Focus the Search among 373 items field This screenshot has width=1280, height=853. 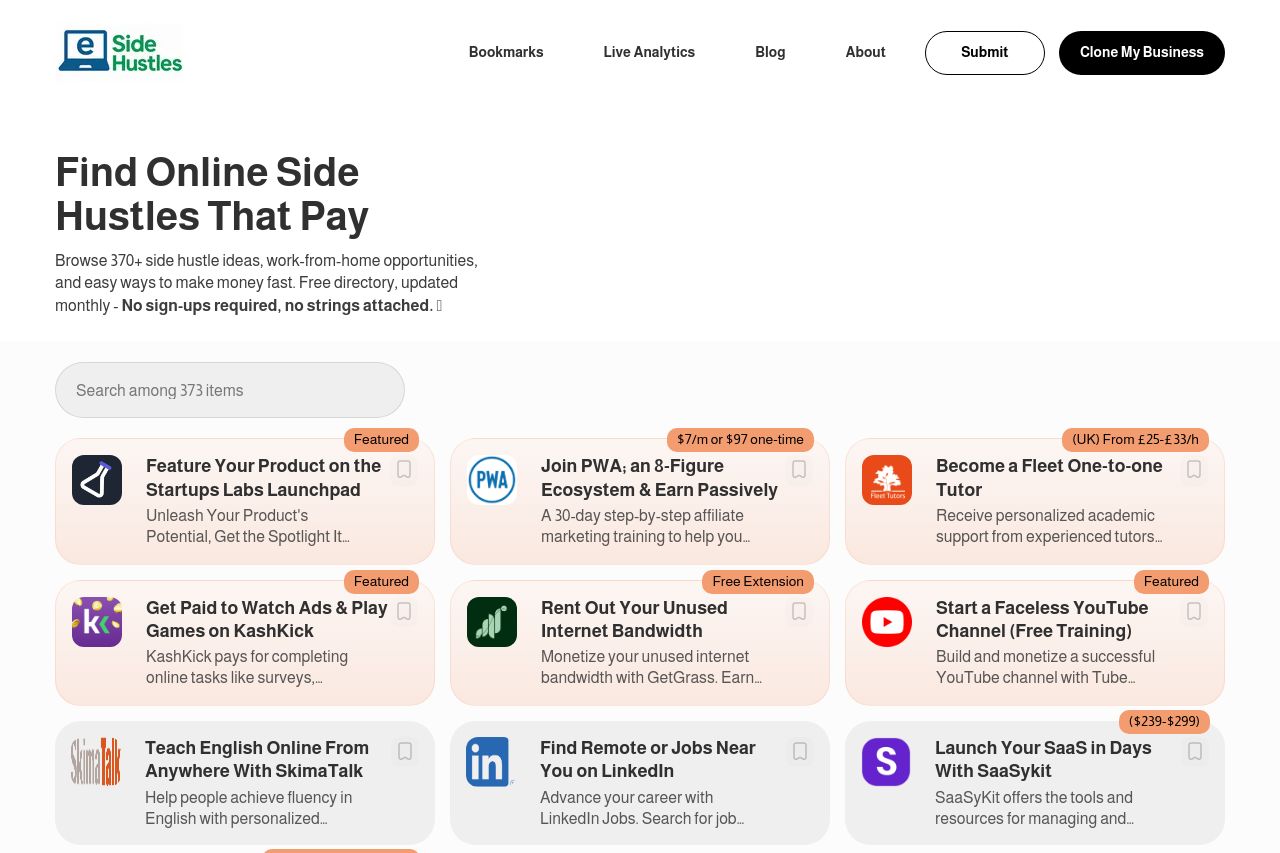point(230,390)
